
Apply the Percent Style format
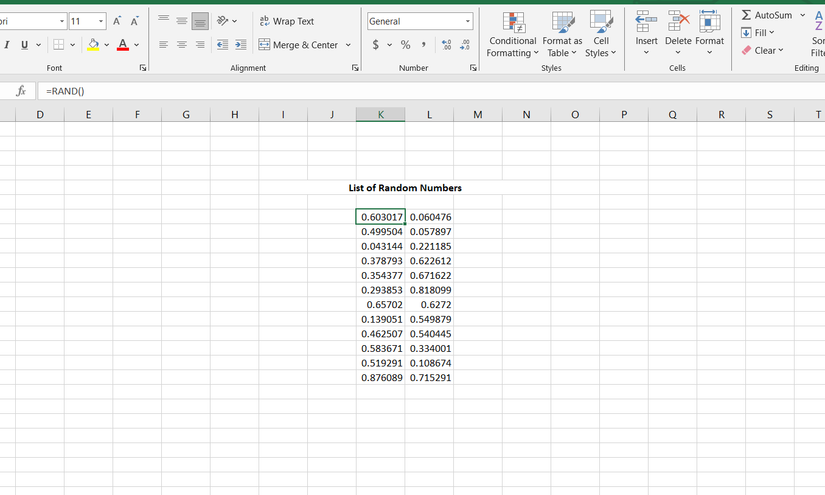(x=405, y=45)
